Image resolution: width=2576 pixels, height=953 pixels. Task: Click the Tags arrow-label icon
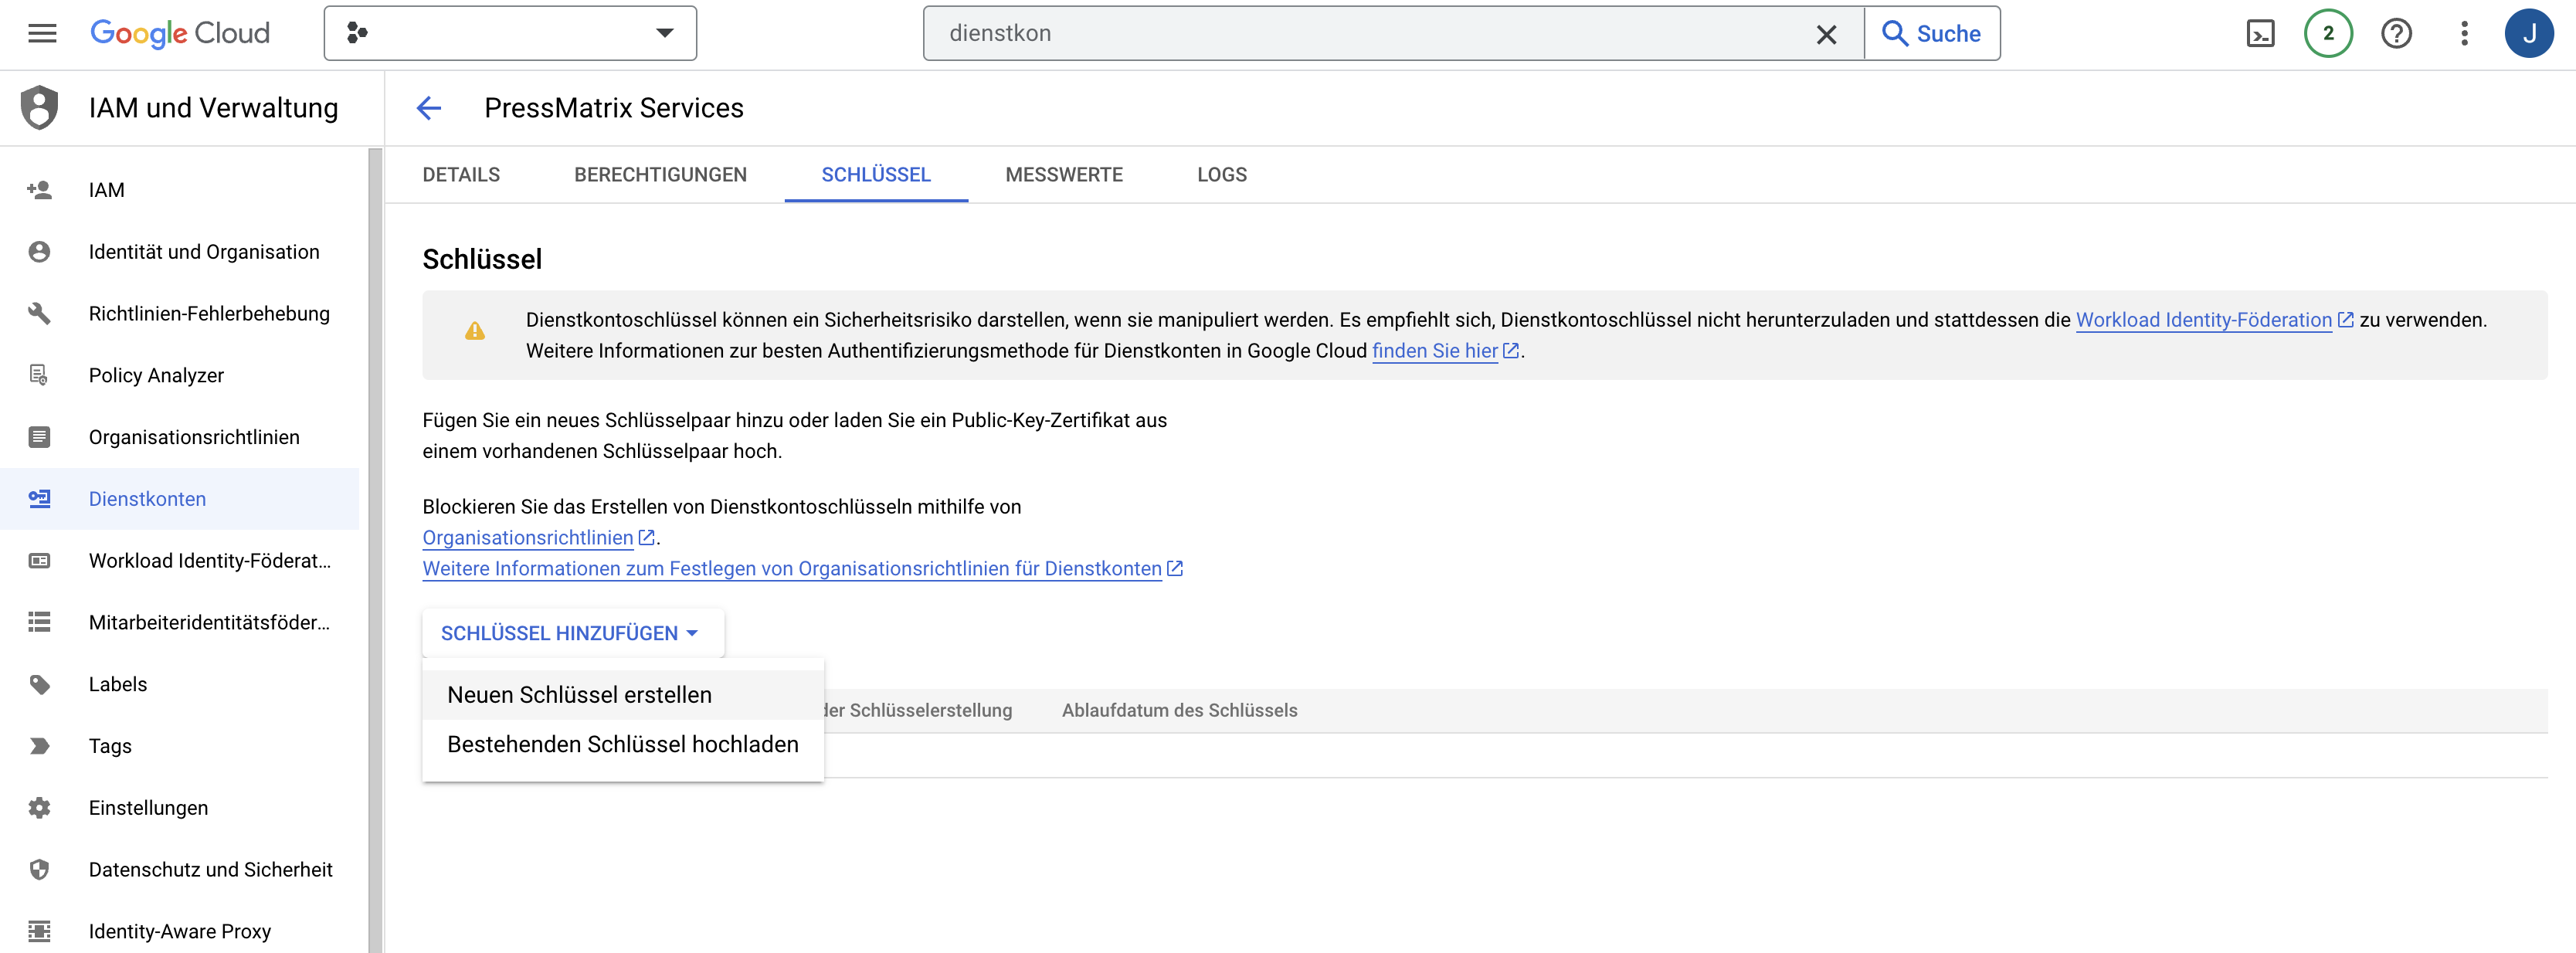[x=40, y=746]
